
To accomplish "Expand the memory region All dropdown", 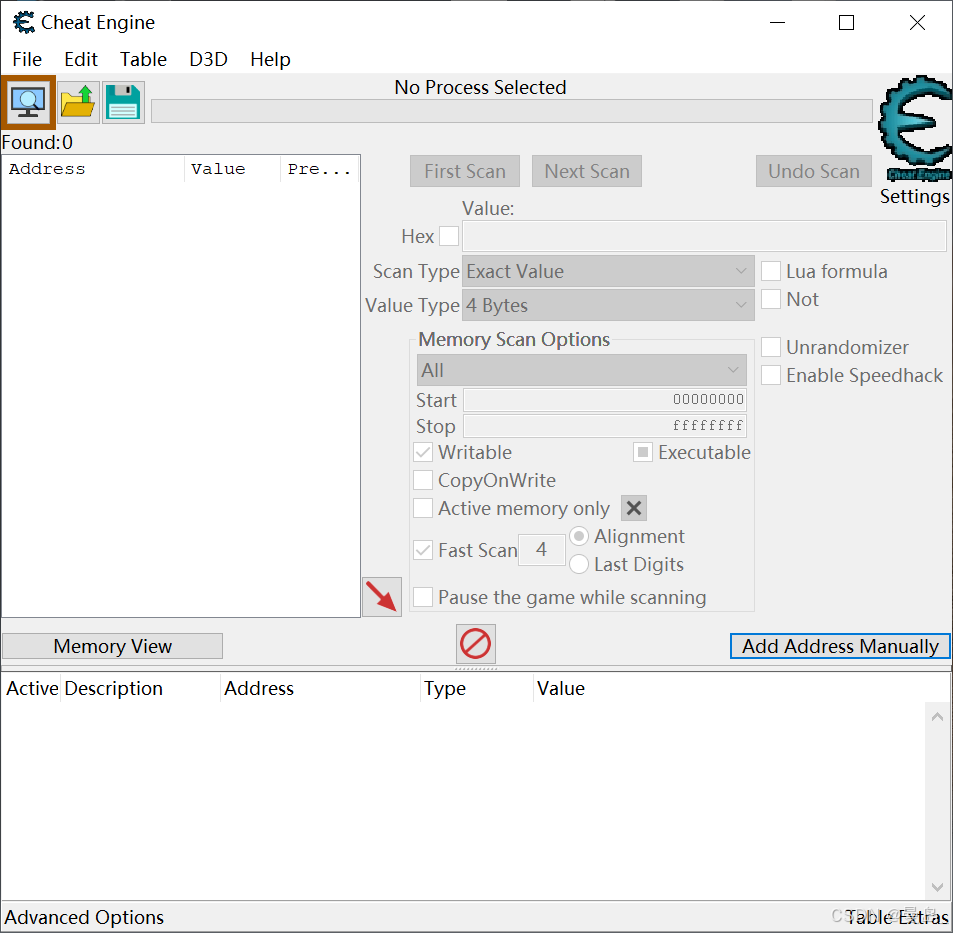I will click(582, 370).
